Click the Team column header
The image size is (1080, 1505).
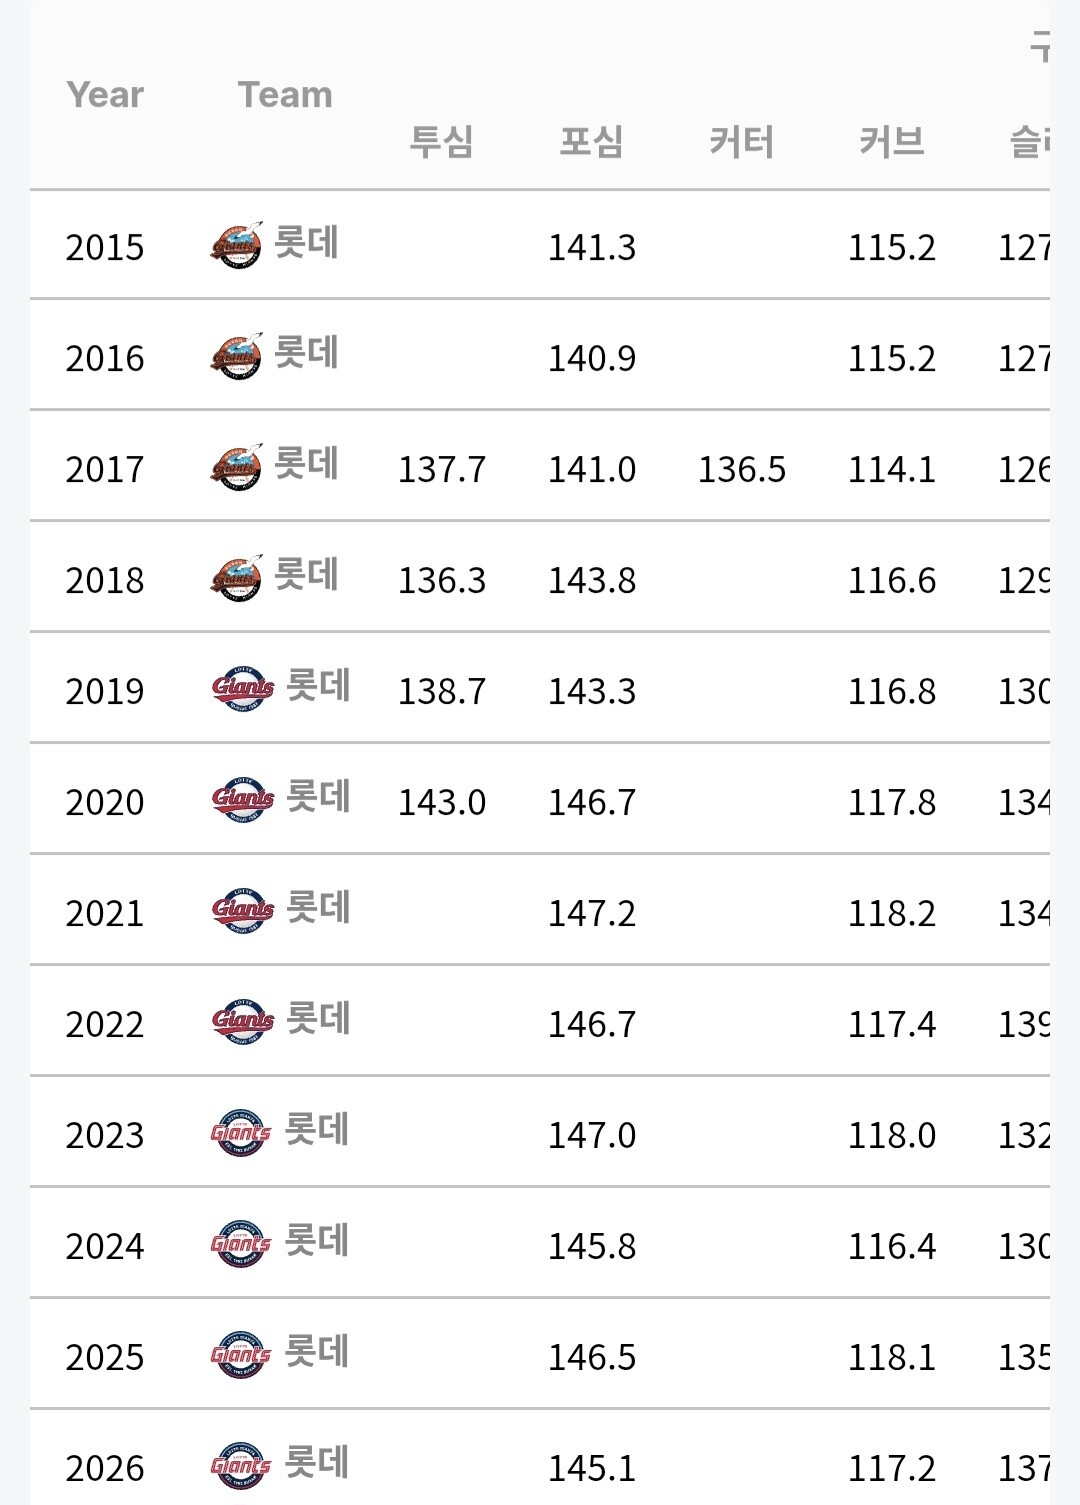(285, 95)
